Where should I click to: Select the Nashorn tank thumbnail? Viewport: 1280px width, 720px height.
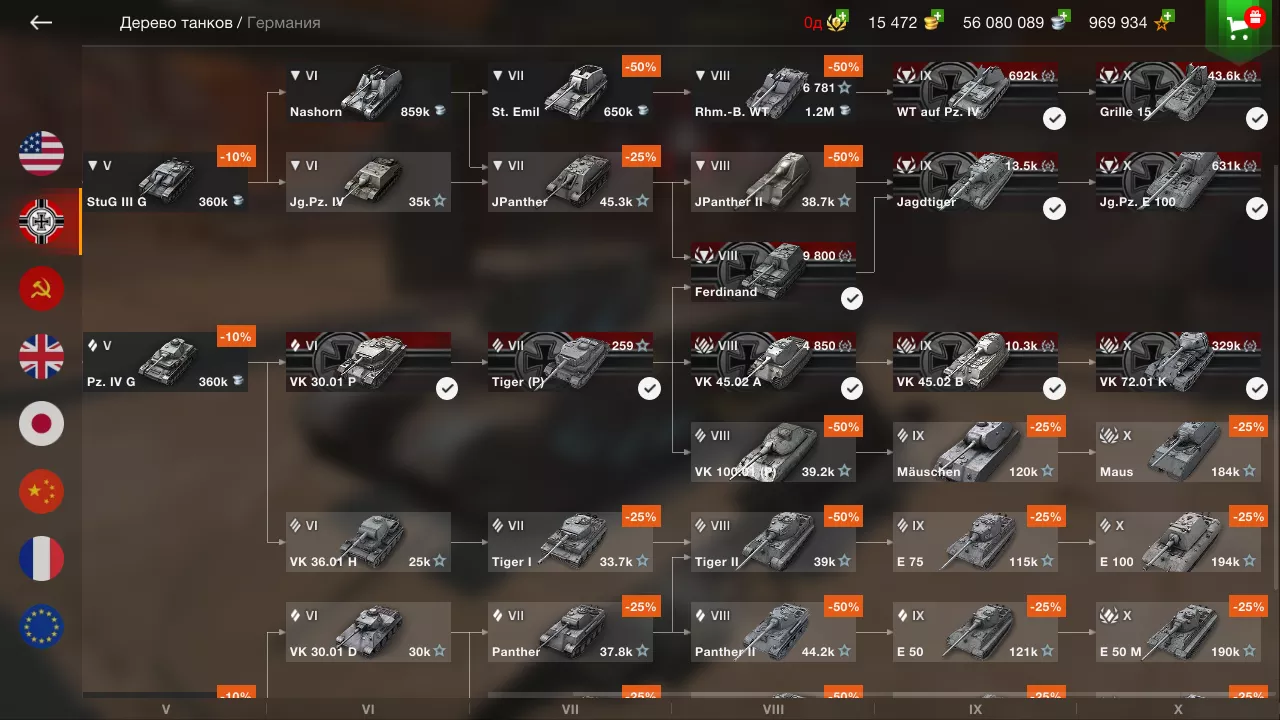click(x=372, y=90)
